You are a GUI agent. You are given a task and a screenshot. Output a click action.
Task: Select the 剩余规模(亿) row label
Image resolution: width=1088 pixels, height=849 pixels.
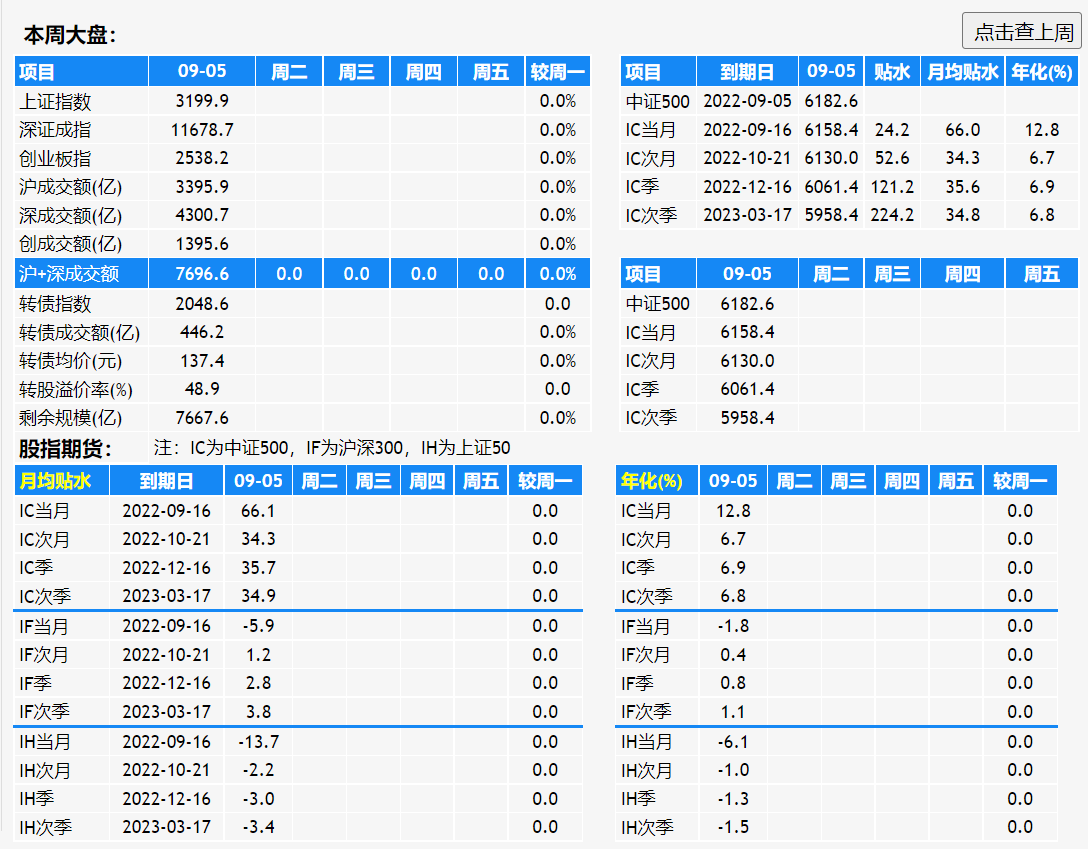click(70, 418)
